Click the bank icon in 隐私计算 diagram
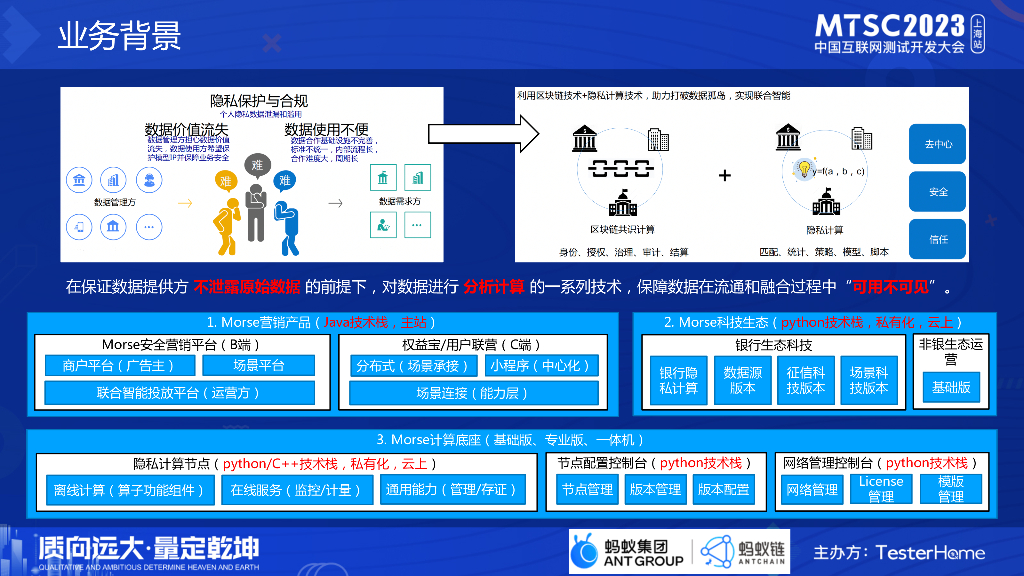 pyautogui.click(x=788, y=137)
